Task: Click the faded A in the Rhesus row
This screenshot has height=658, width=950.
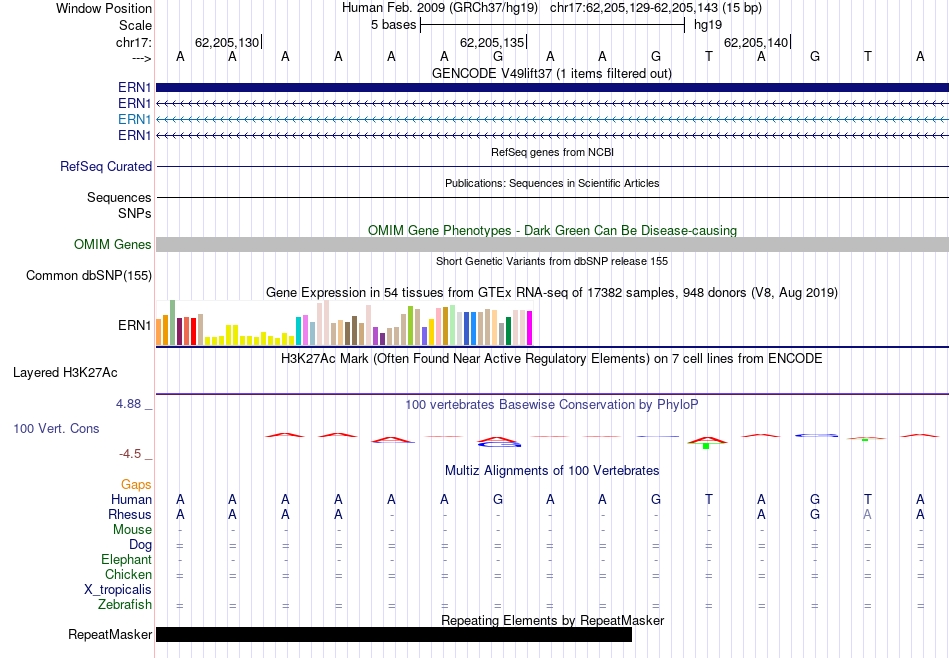Action: (868, 514)
